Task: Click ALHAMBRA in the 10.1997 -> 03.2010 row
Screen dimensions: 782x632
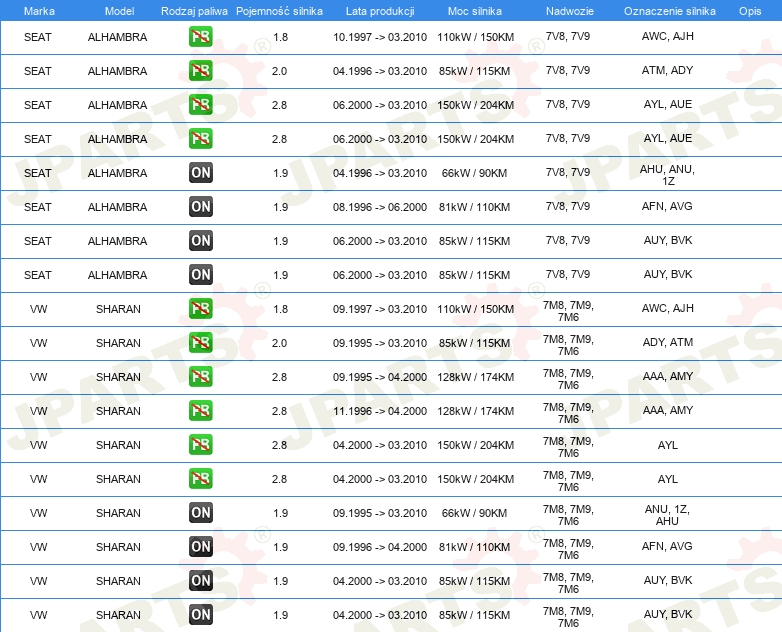Action: coord(117,37)
